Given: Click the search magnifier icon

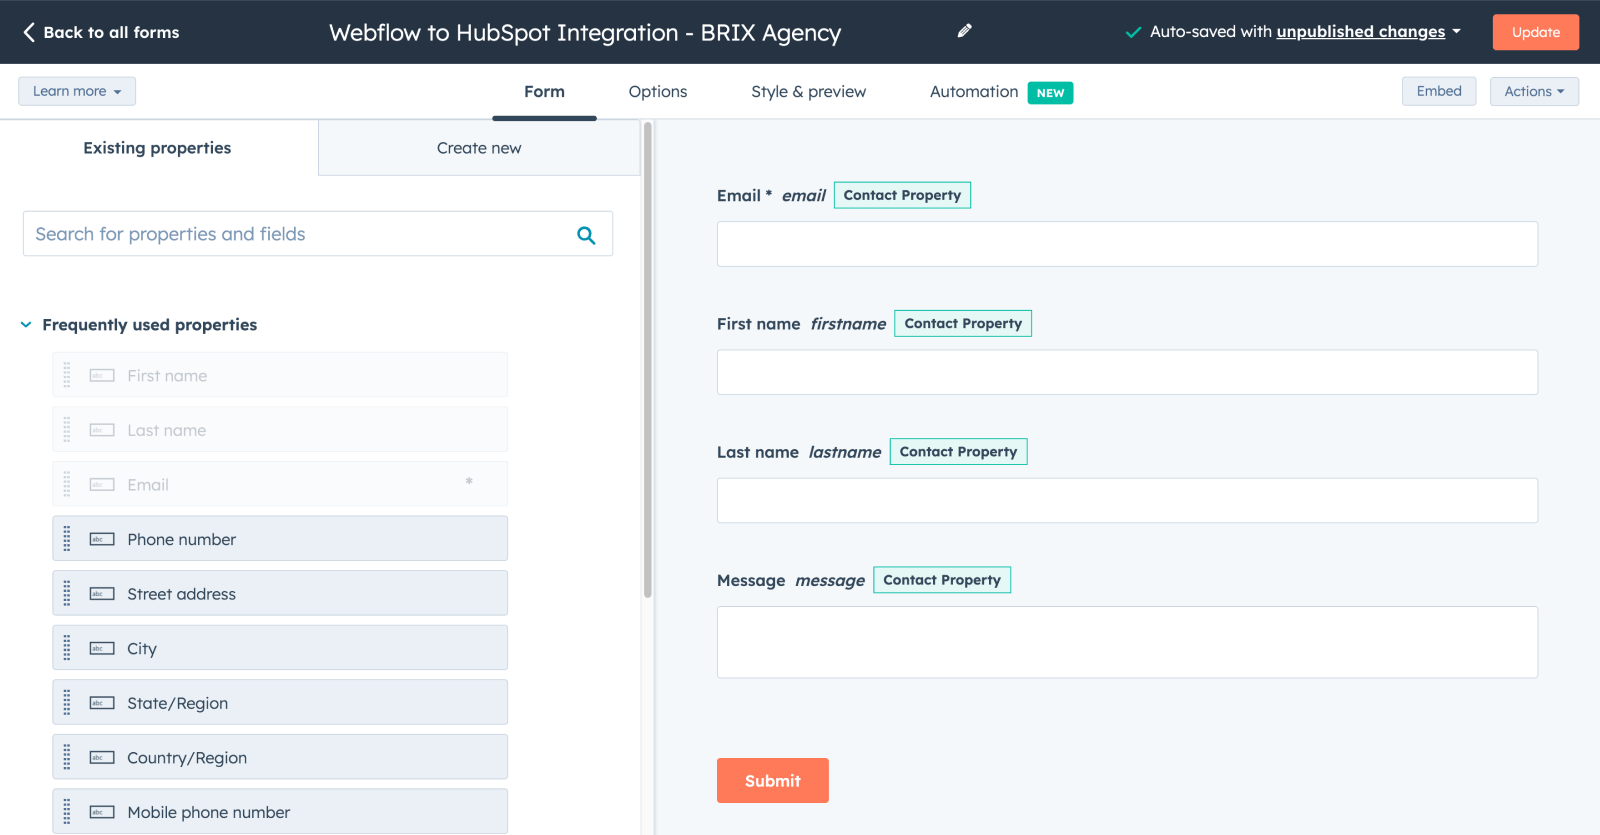Looking at the screenshot, I should pos(586,235).
